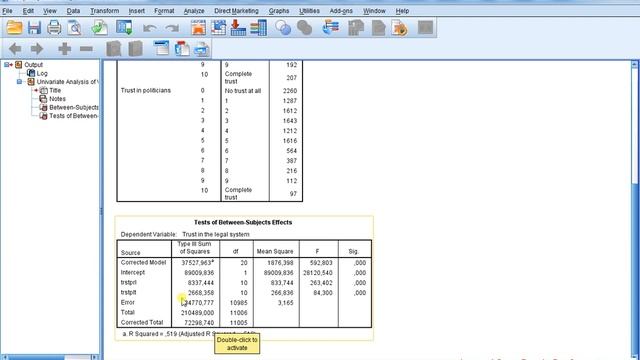This screenshot has height=360, width=640.
Task: Open the View menu
Action: [x=50, y=11]
